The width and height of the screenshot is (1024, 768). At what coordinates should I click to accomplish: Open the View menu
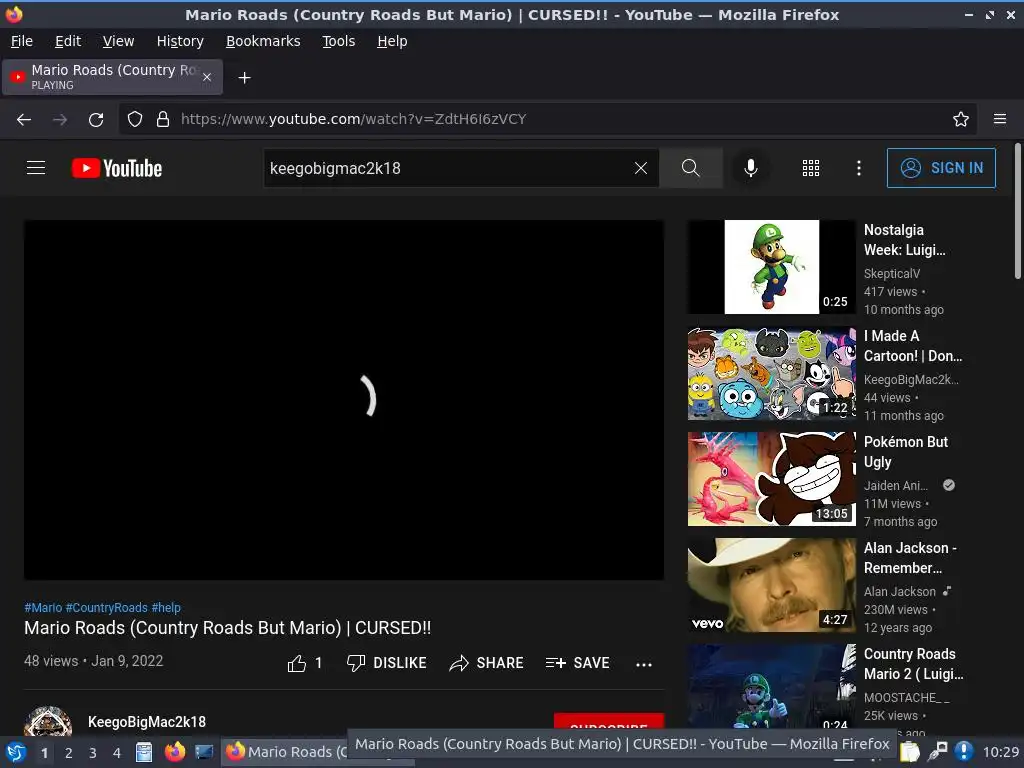(118, 41)
